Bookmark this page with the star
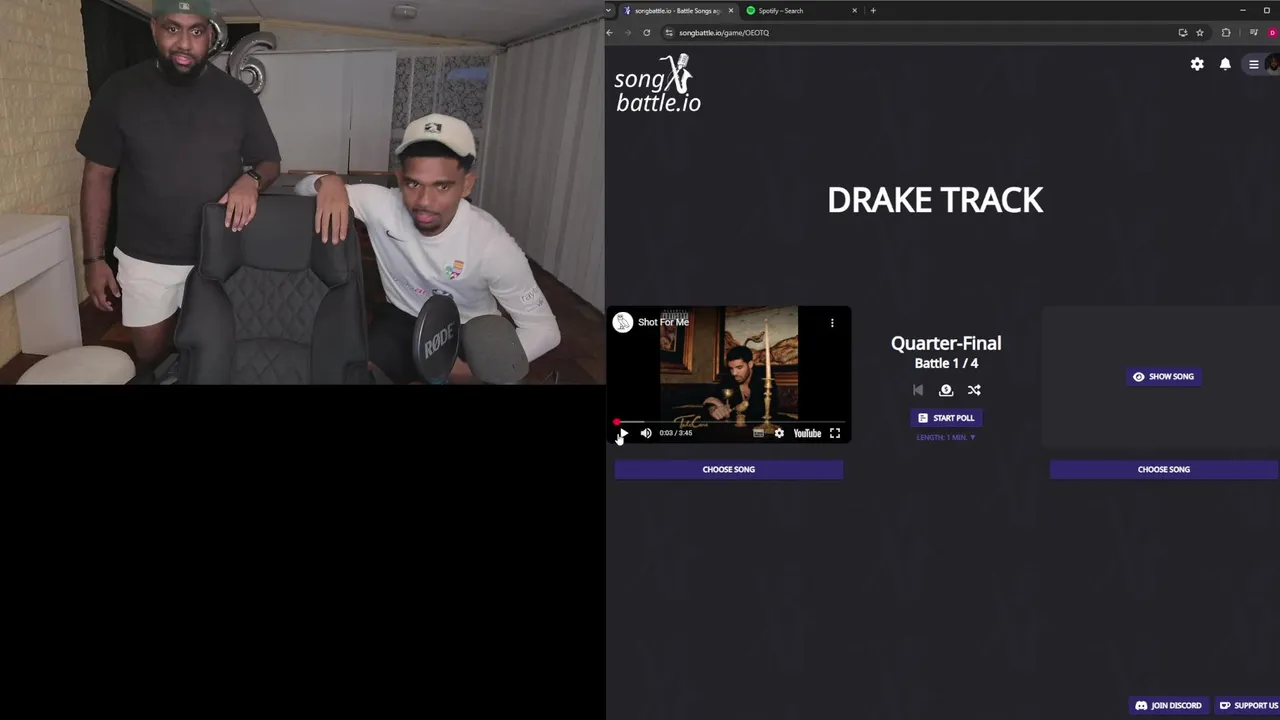Viewport: 1280px width, 720px height. [x=1200, y=32]
